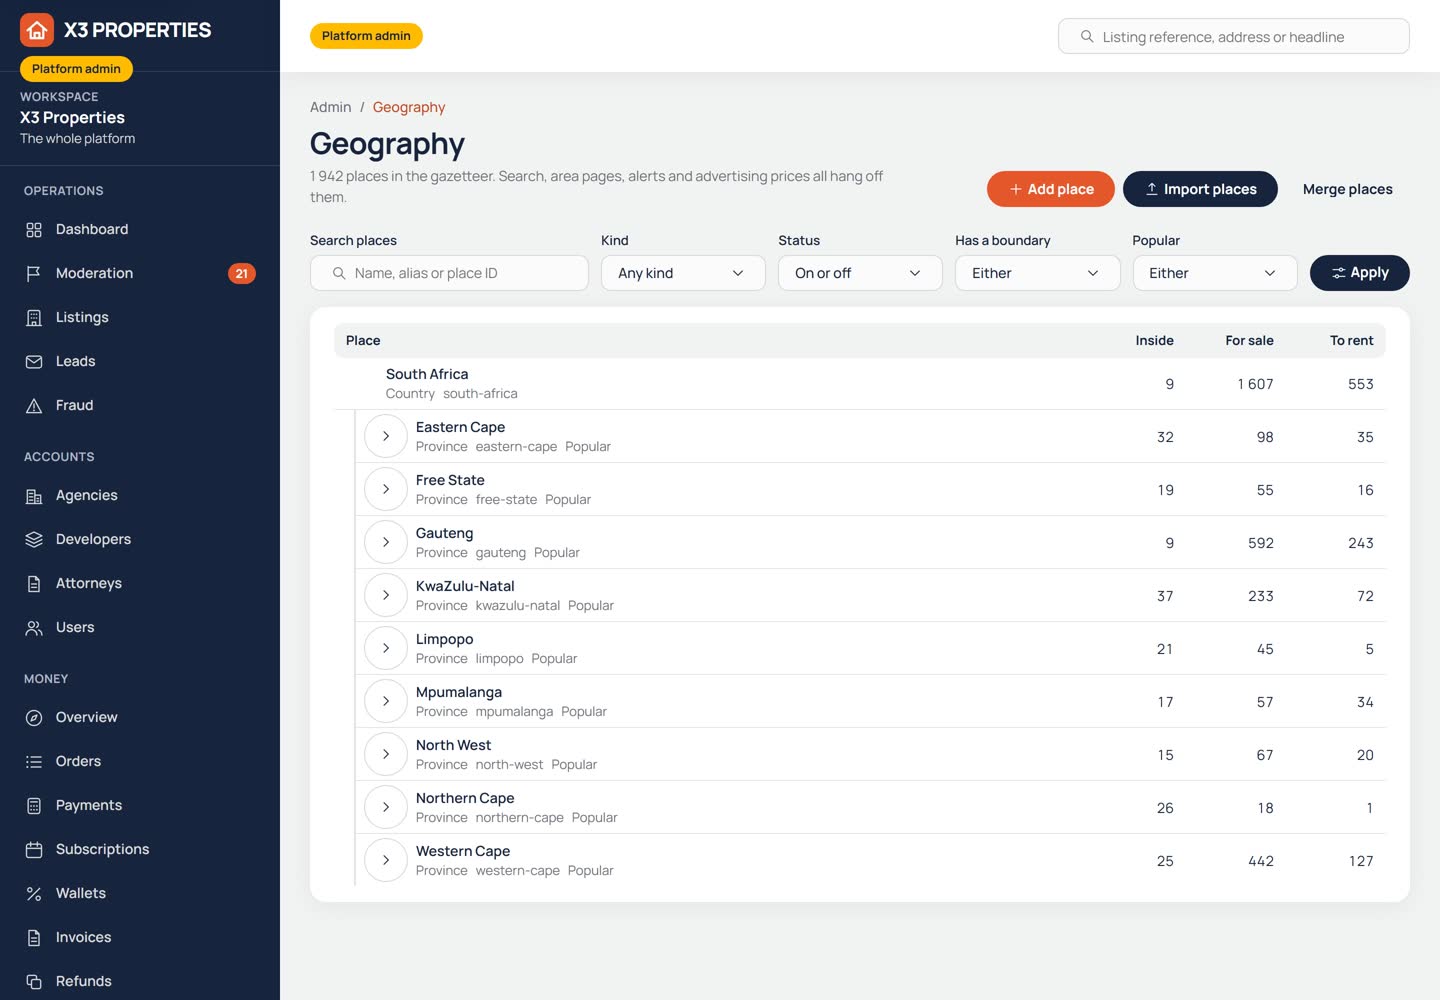Click the Wallets percent icon
The image size is (1440, 1000).
coord(34,894)
